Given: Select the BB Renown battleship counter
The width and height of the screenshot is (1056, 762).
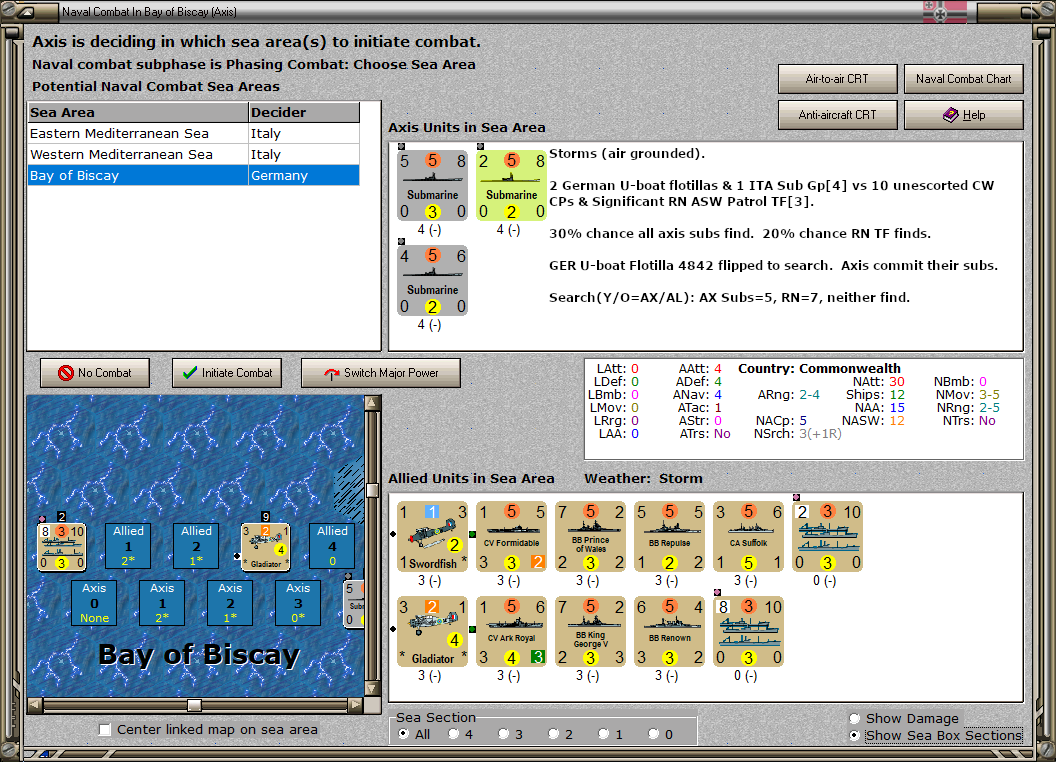Looking at the screenshot, I should click(669, 631).
